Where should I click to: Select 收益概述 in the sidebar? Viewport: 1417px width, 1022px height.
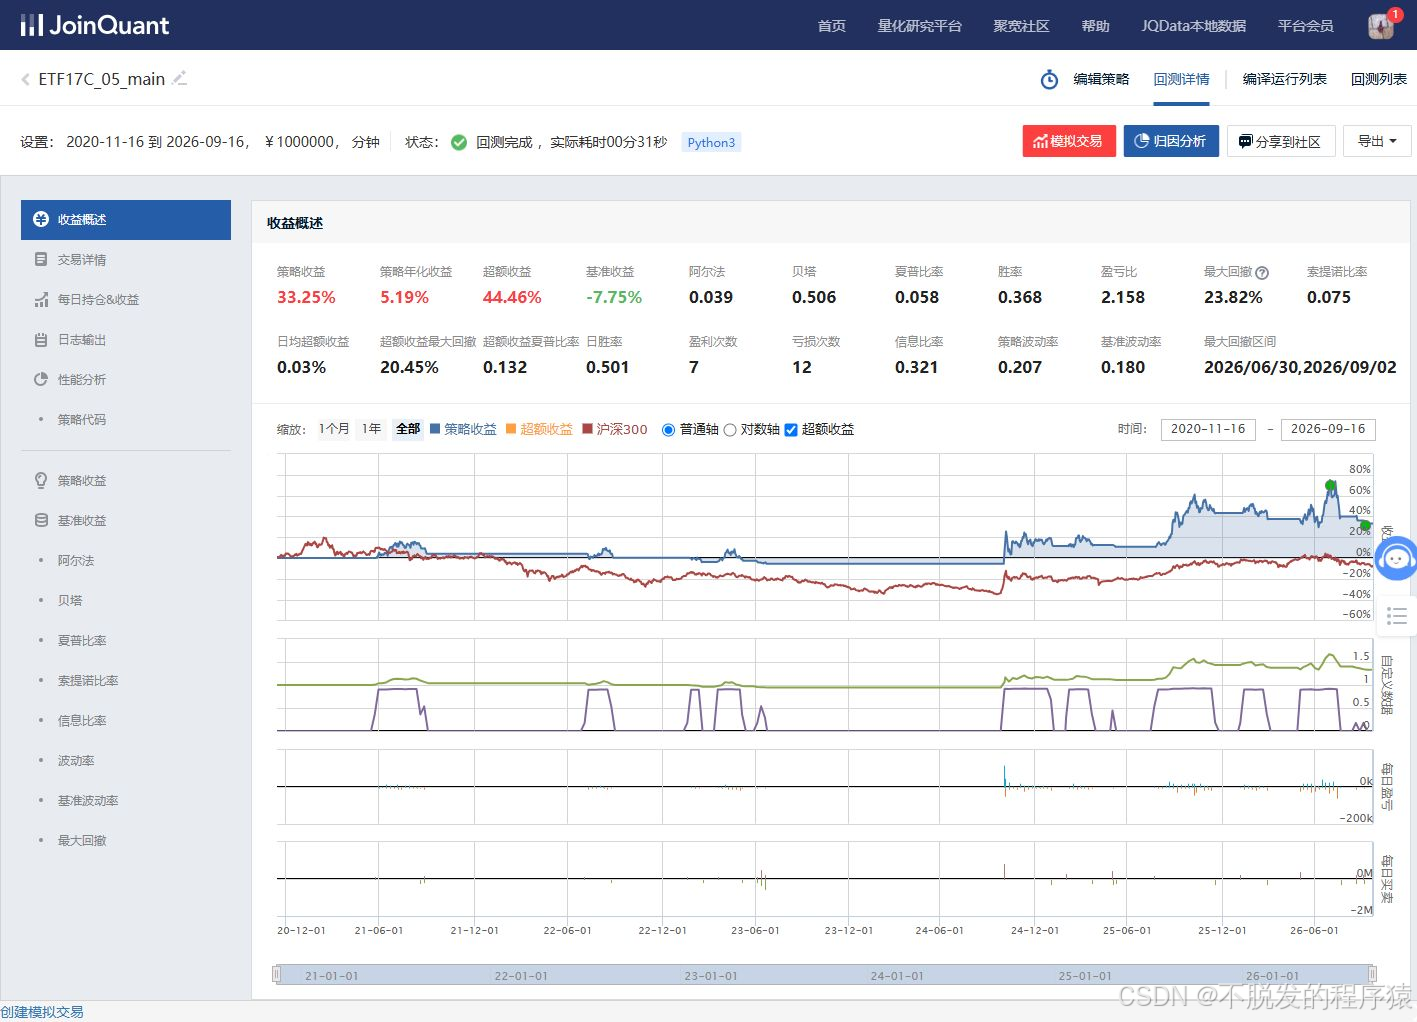[x=126, y=220]
